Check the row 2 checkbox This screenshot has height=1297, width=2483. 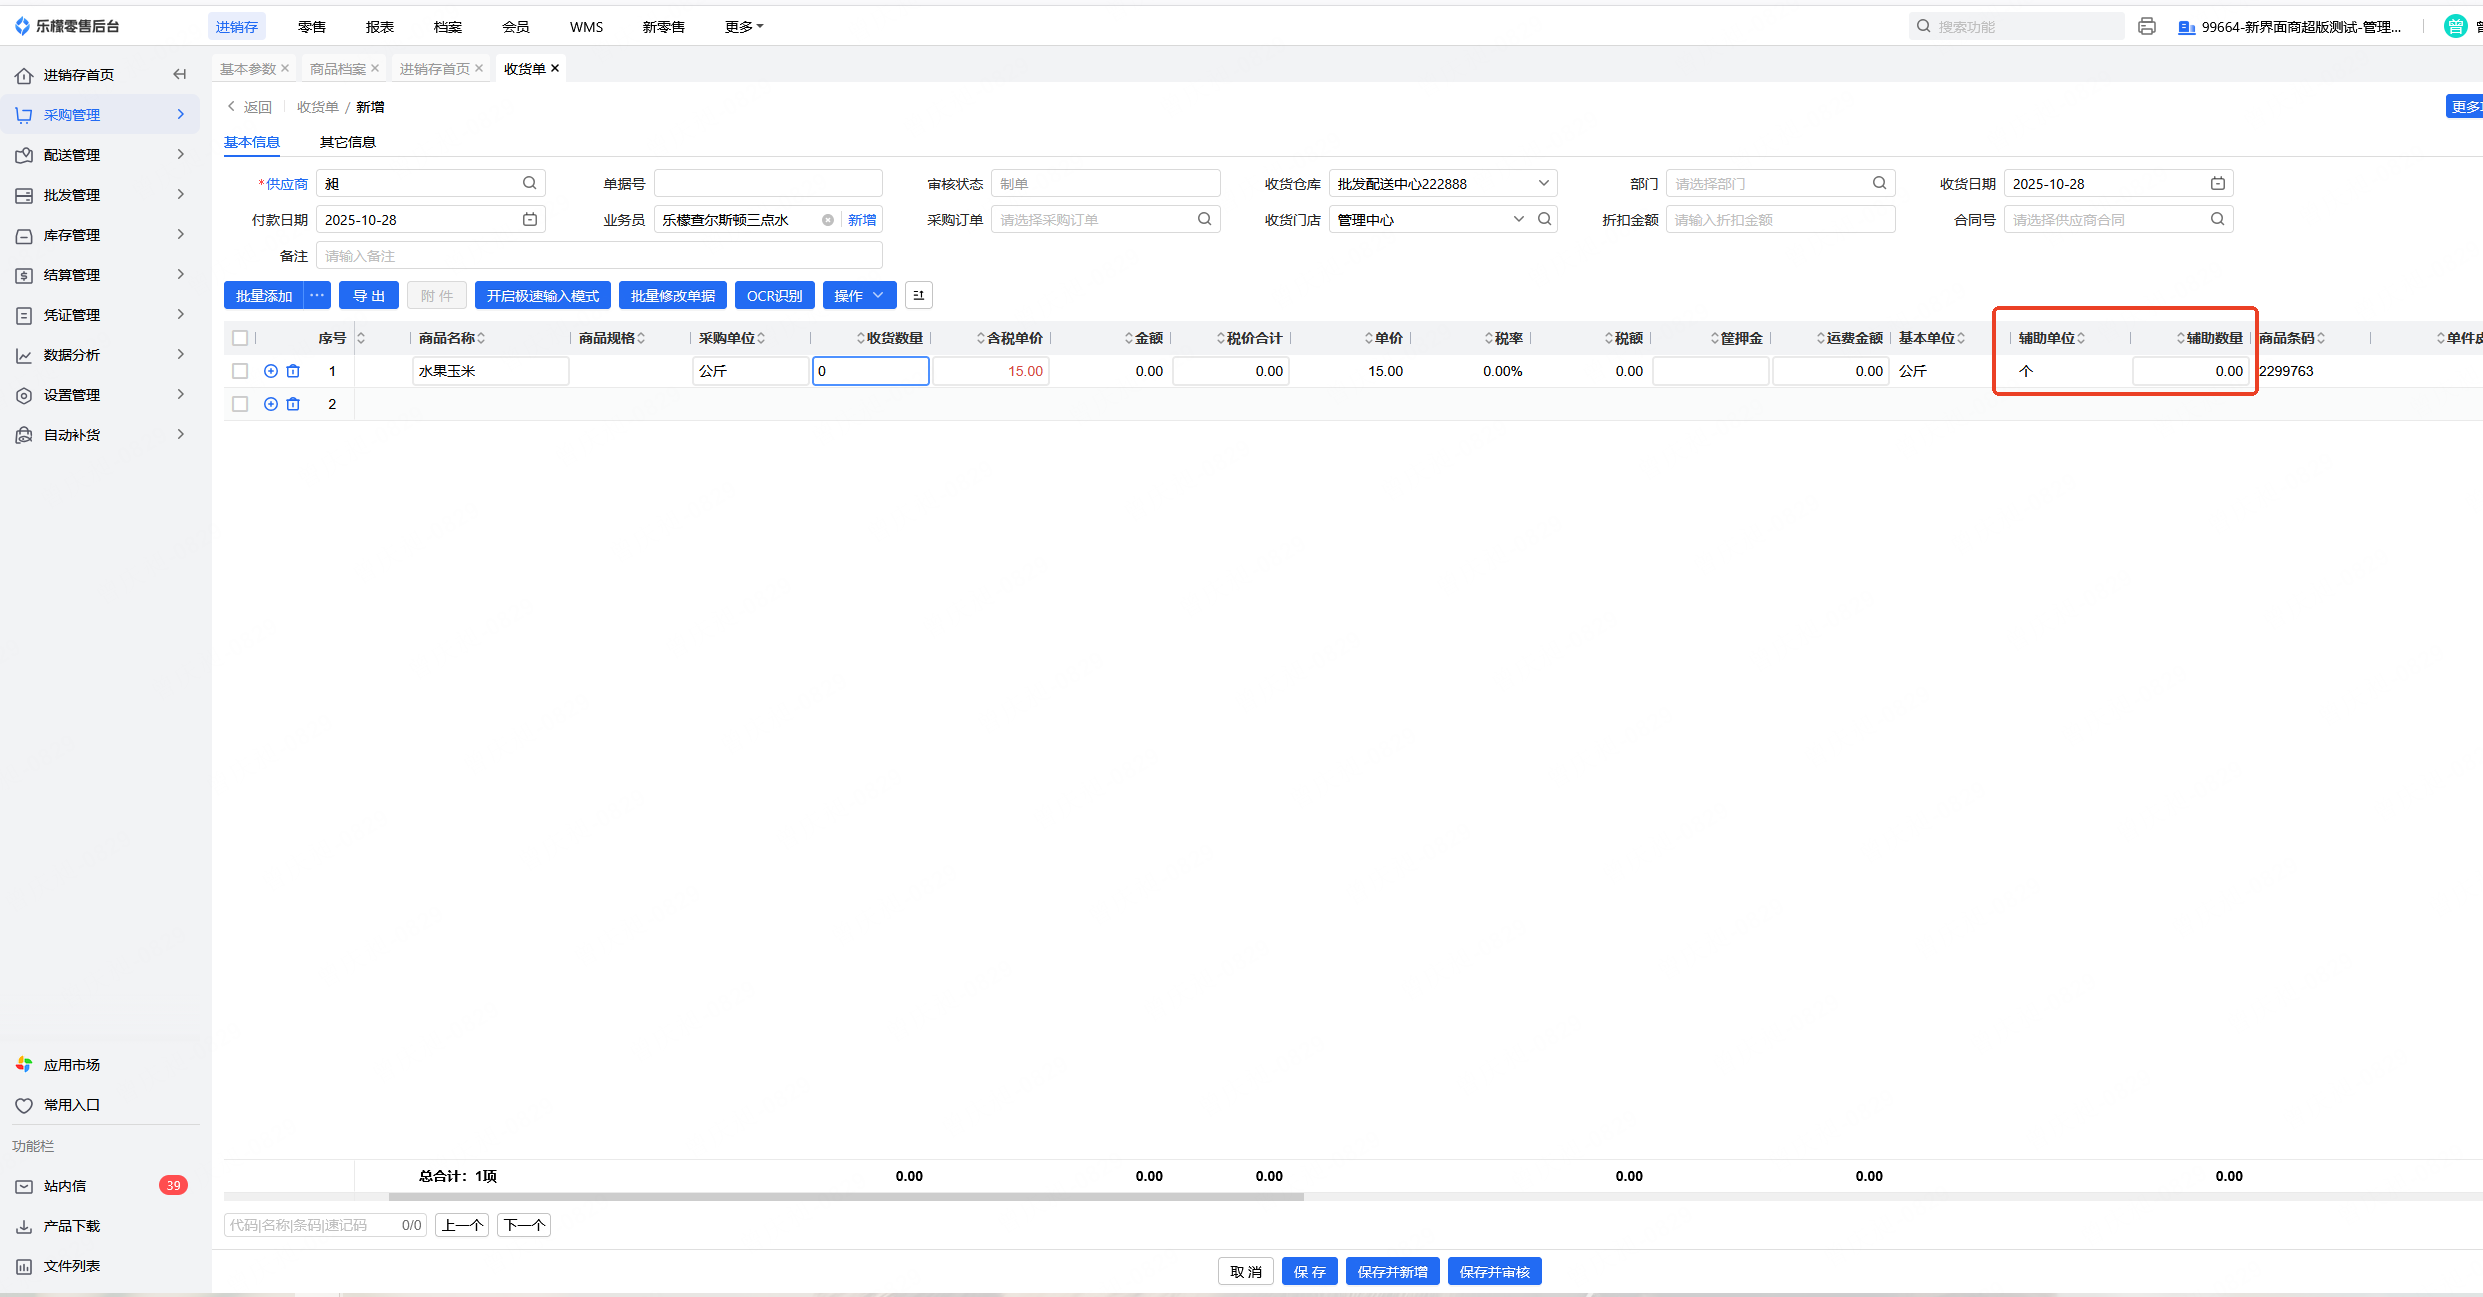click(x=240, y=404)
